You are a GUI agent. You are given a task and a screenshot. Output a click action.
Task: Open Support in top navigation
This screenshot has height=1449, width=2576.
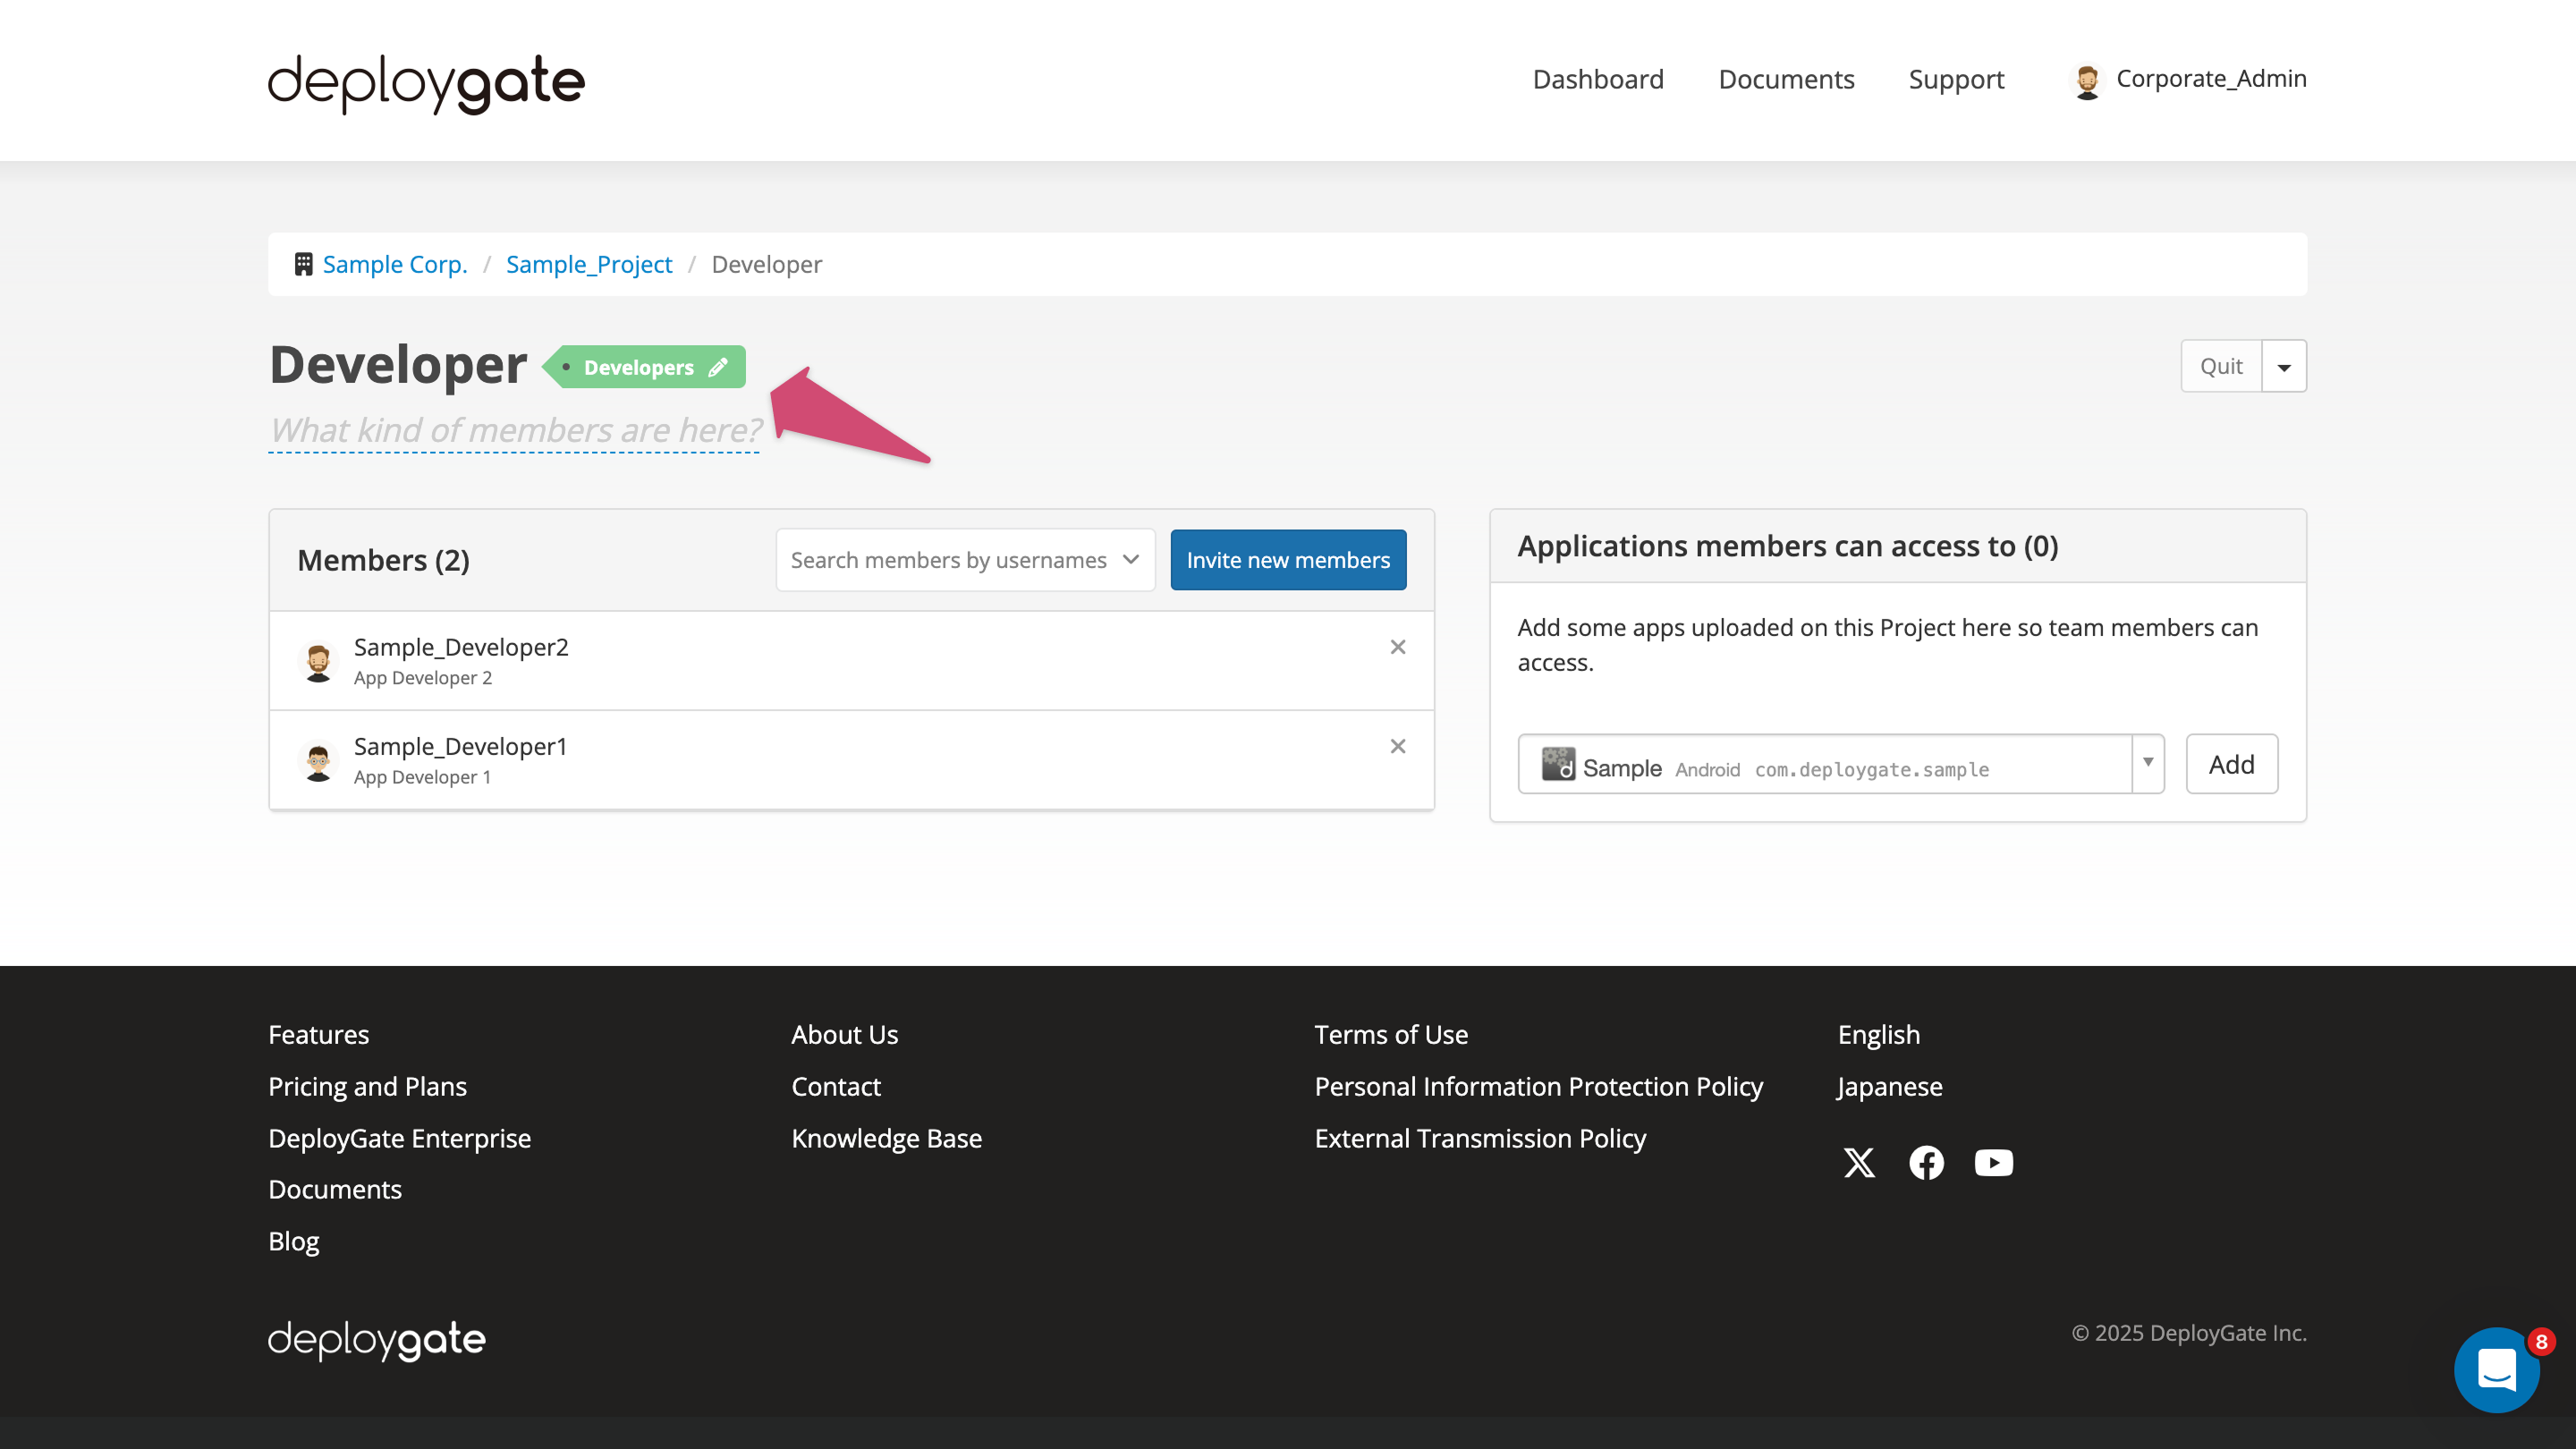coord(1956,79)
